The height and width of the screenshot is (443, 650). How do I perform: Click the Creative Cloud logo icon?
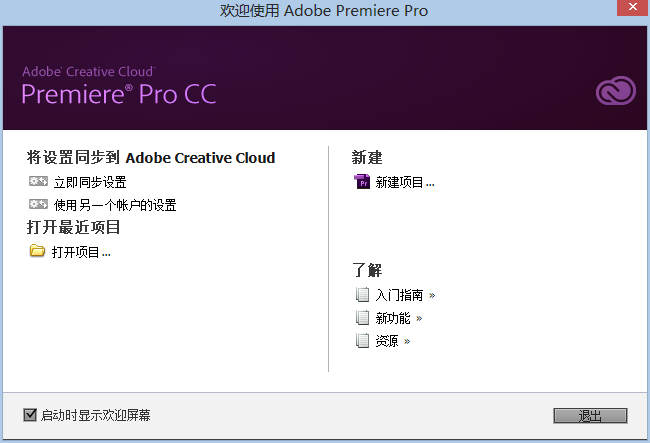616,93
